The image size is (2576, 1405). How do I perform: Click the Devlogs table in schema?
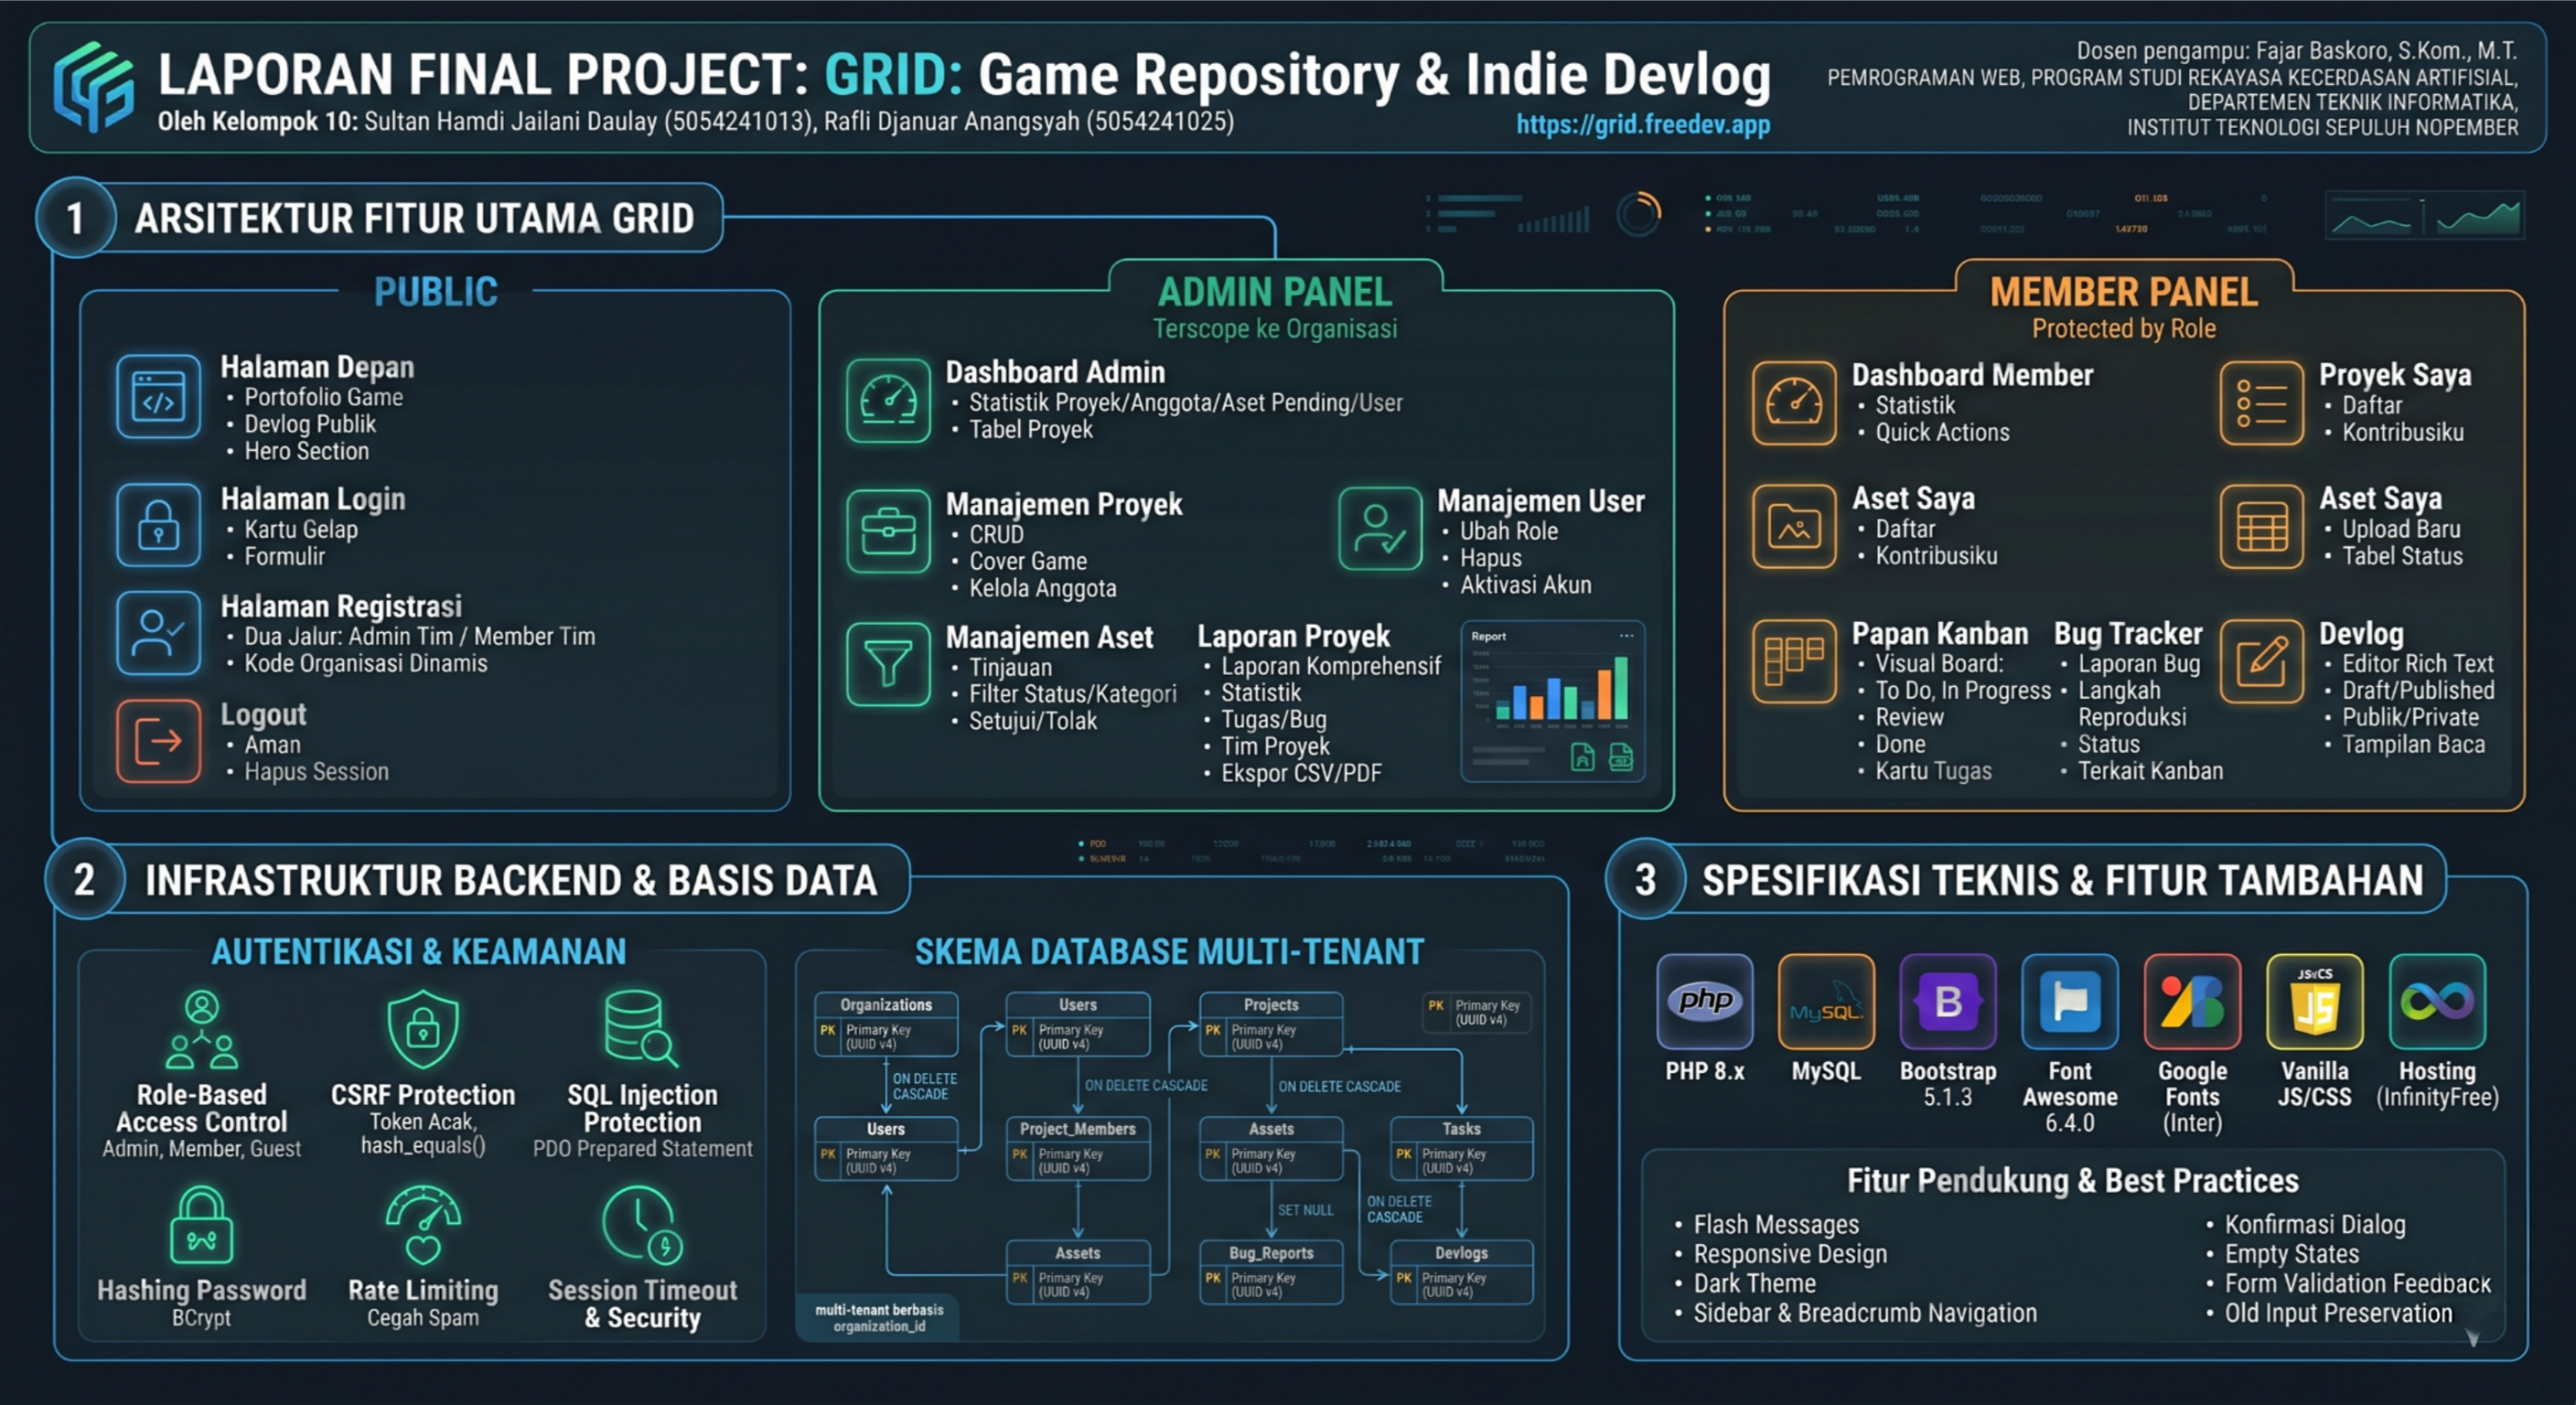(x=1461, y=1272)
